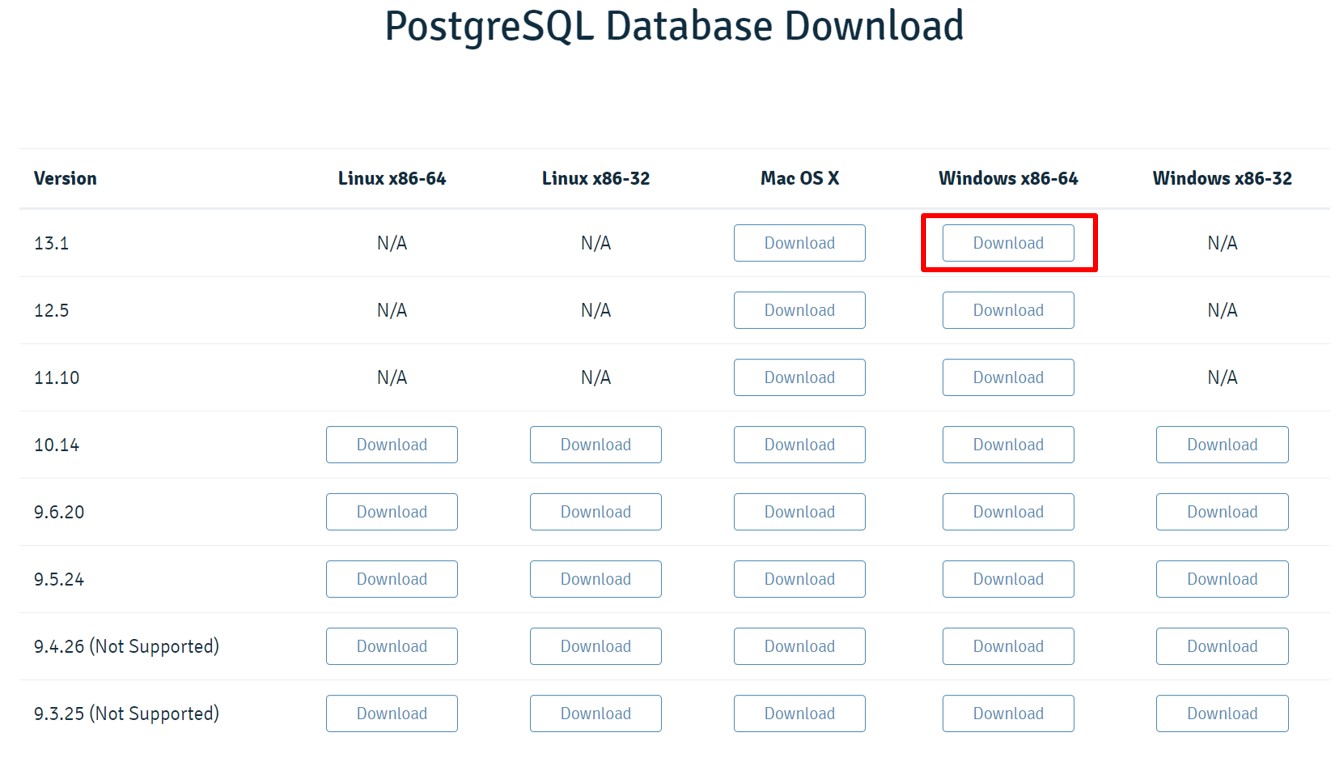
Task: Download version 12.5 for Windows x86-64
Action: (1008, 310)
